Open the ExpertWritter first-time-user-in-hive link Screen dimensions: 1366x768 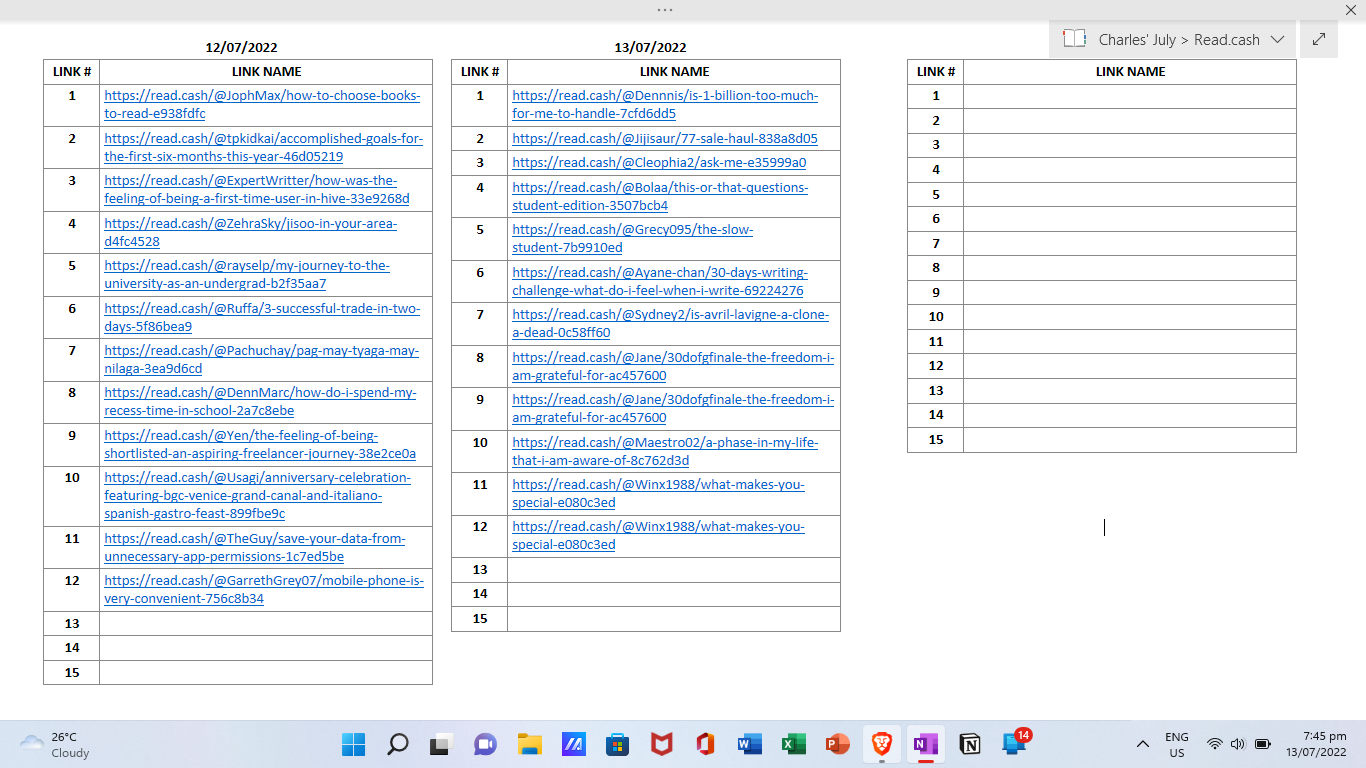point(257,189)
